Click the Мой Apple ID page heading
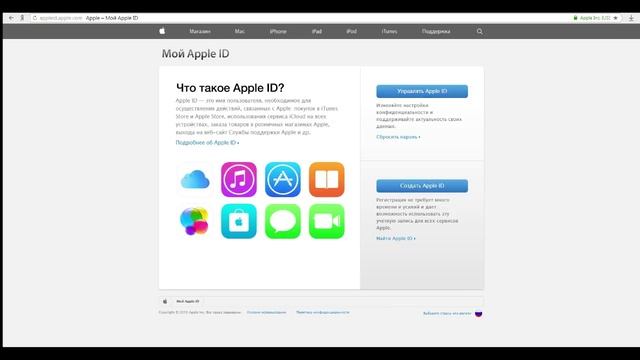 [196, 53]
